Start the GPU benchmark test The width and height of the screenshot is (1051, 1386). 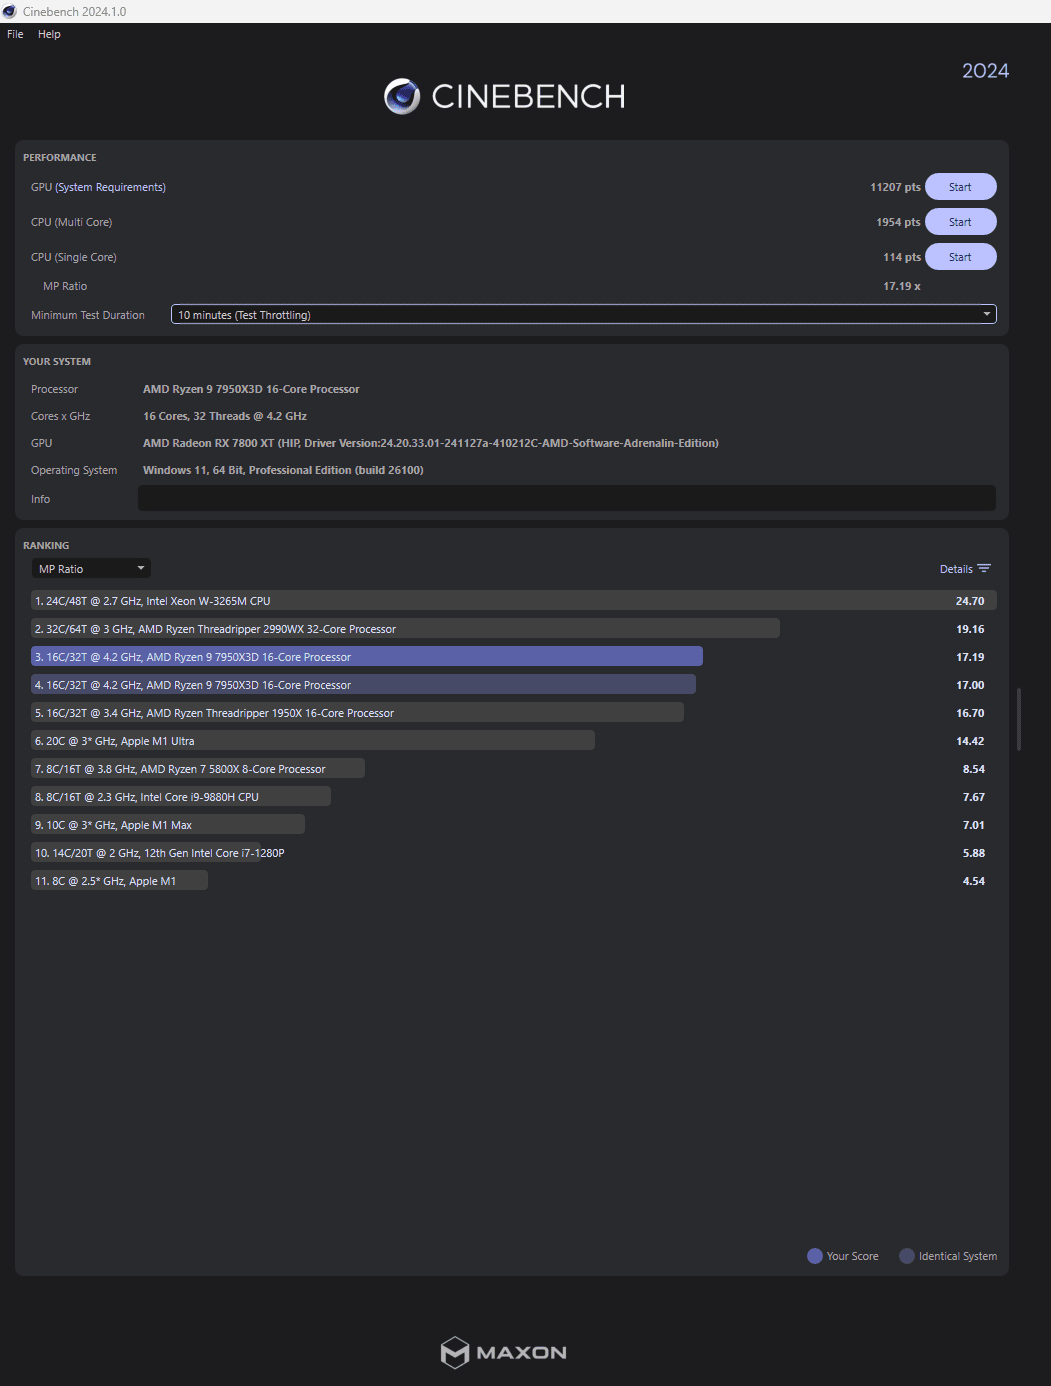[x=960, y=187]
